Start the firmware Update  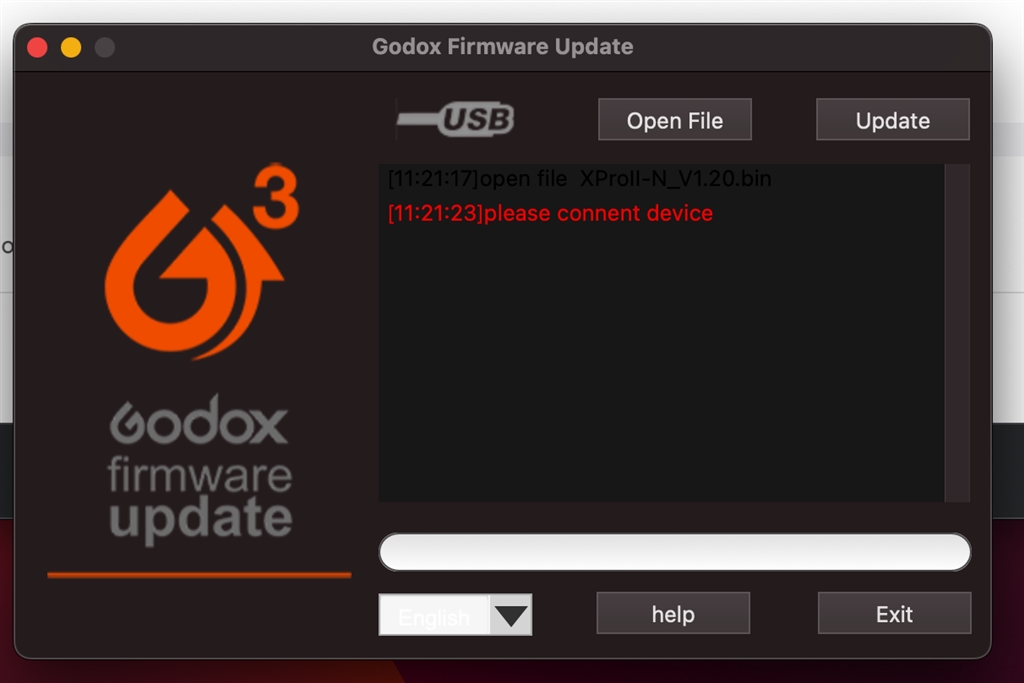[893, 119]
